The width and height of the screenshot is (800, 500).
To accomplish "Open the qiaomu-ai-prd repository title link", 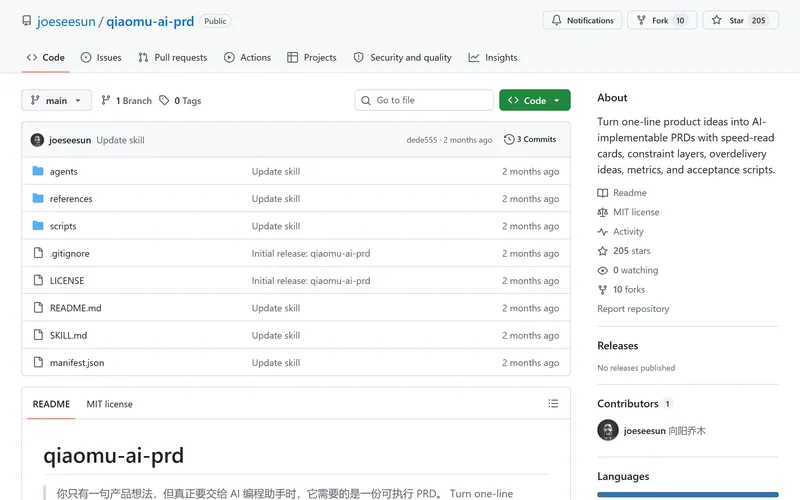I will point(150,21).
